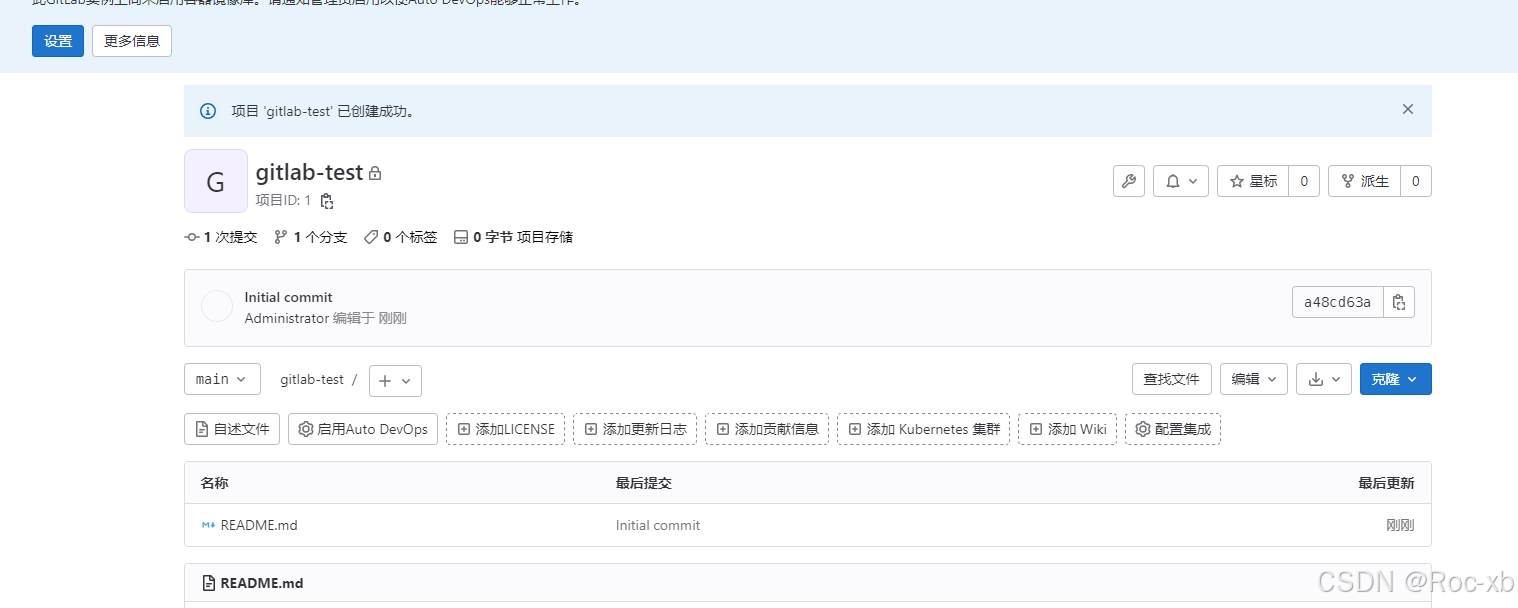1518x608 pixels.
Task: Click the 查找文件 button
Action: 1172,379
